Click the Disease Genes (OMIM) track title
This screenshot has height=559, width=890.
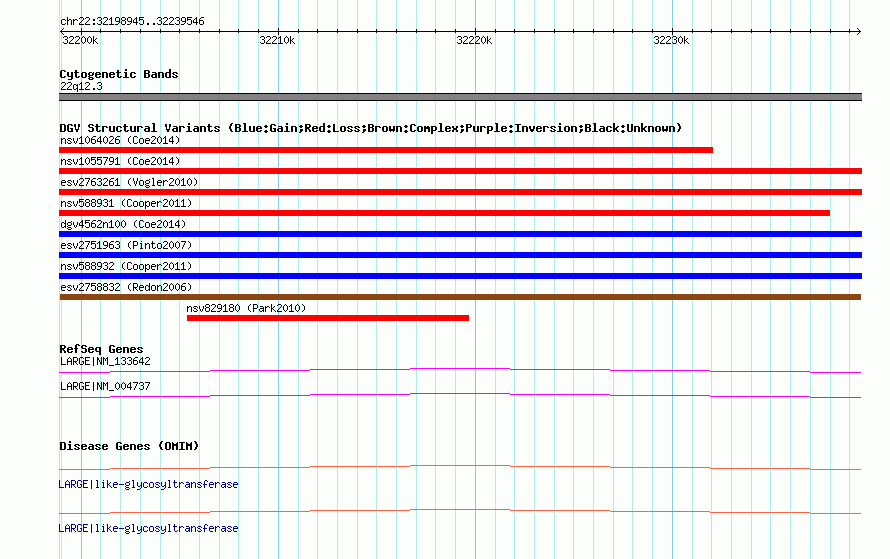(x=129, y=446)
